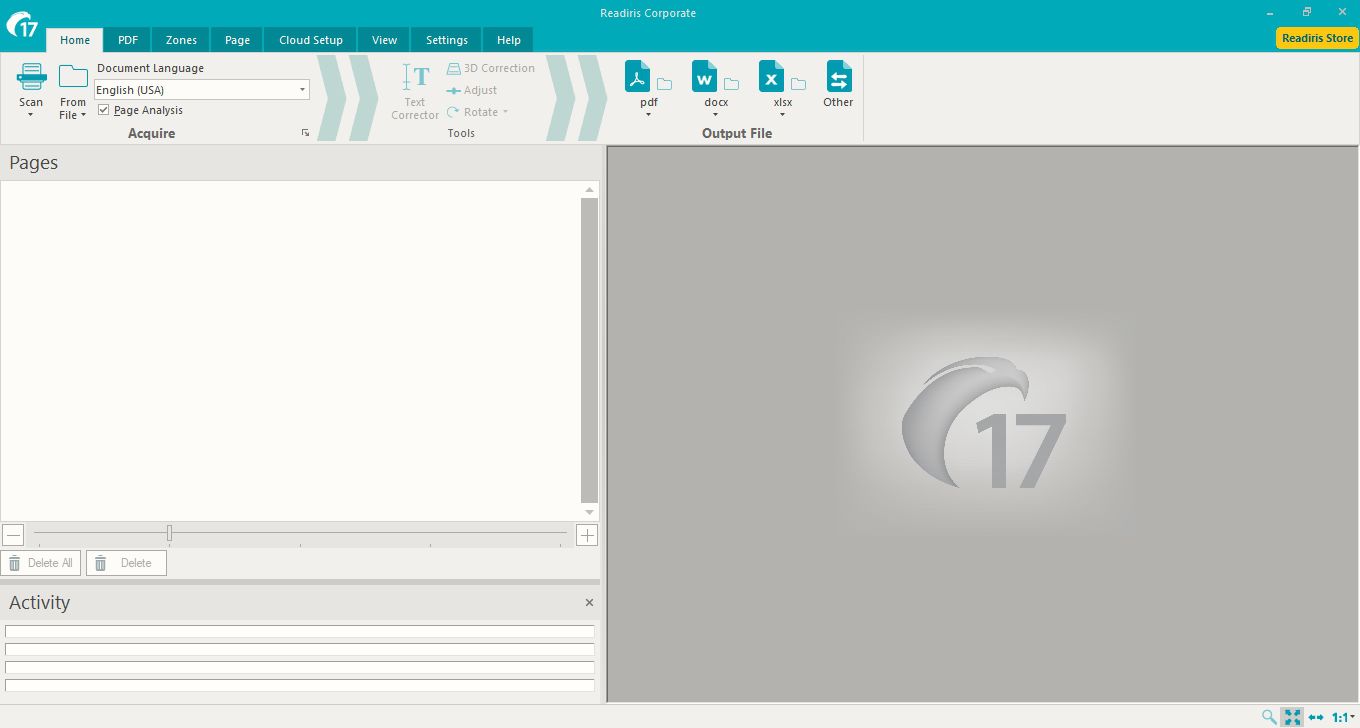1360x728 pixels.
Task: Click the first Activity progress bar
Action: (x=300, y=631)
